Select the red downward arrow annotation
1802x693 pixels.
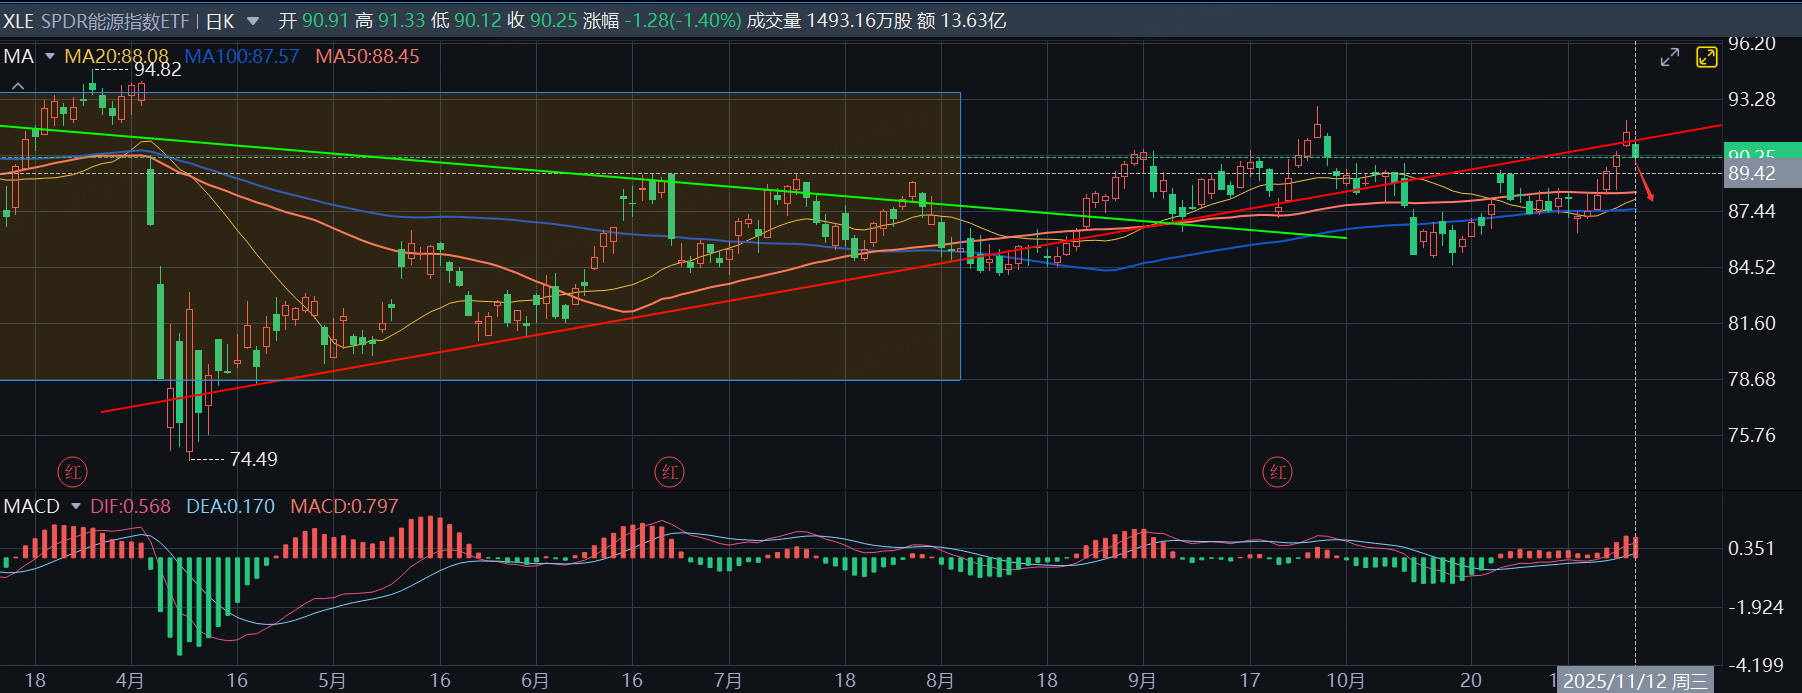(1644, 182)
